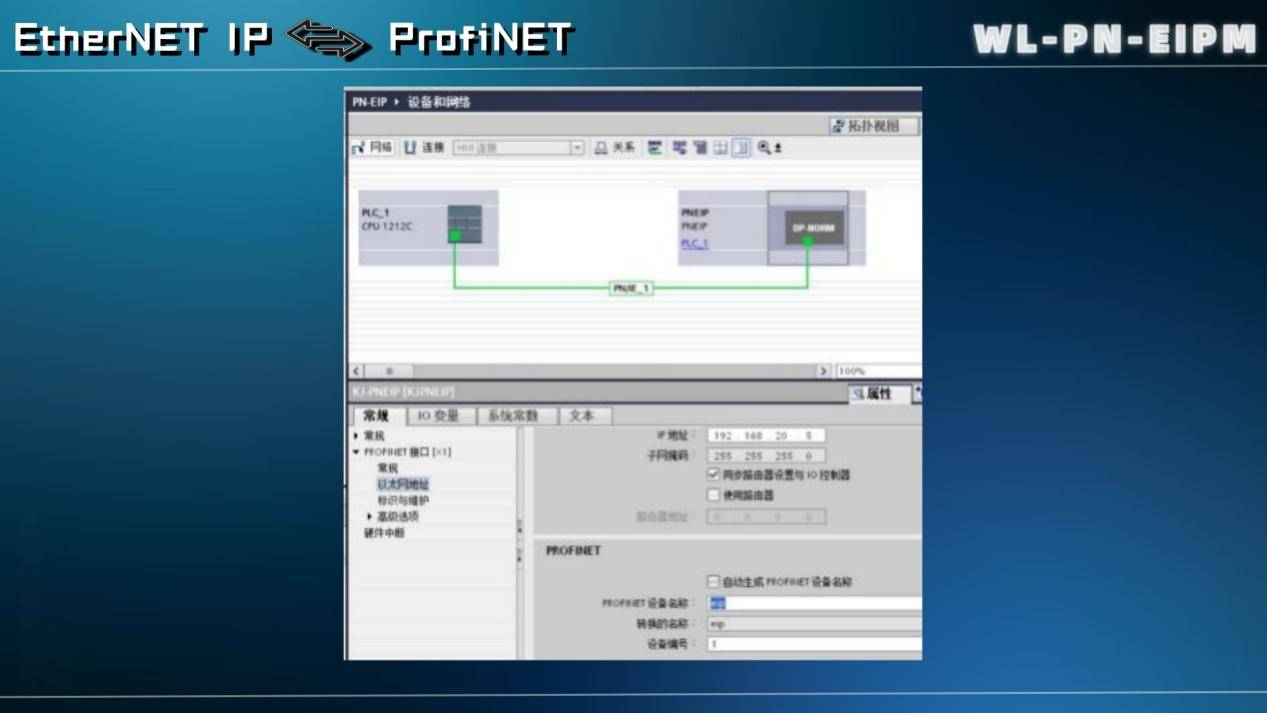Click the highlighted page-layout toolbar icon

pyautogui.click(x=741, y=147)
